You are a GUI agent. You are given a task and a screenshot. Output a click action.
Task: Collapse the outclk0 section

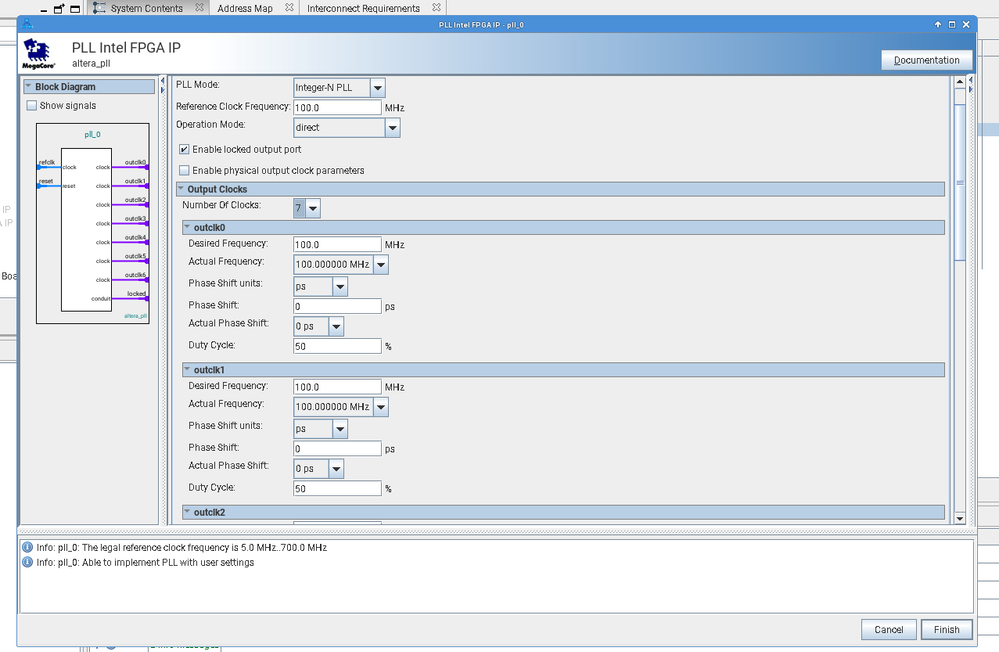(x=187, y=227)
